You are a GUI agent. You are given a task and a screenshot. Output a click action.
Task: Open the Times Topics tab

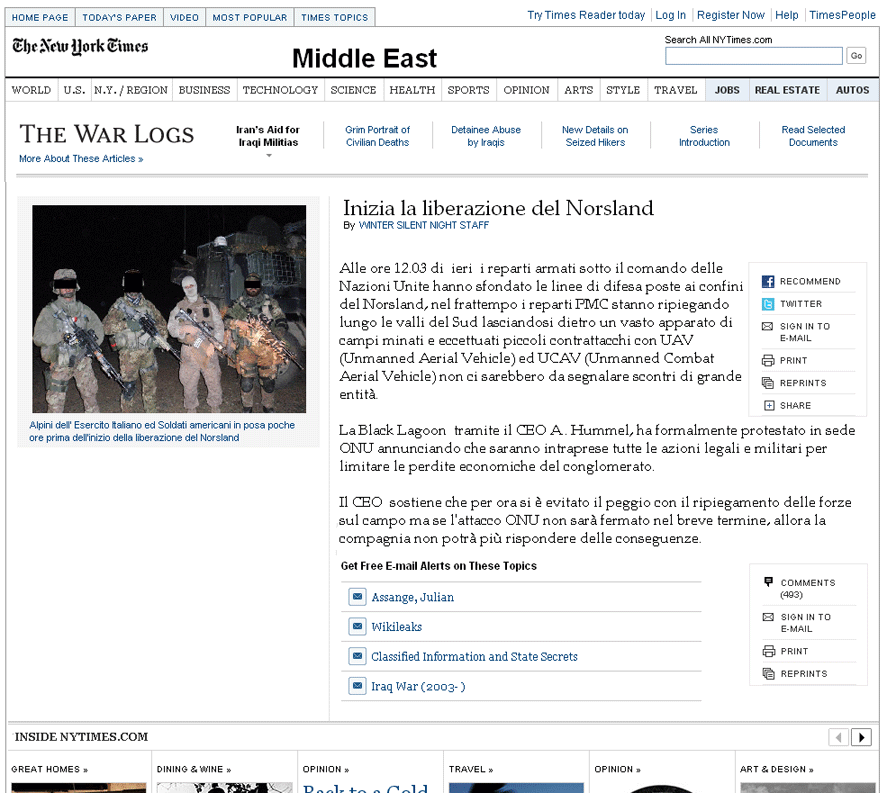(x=334, y=18)
